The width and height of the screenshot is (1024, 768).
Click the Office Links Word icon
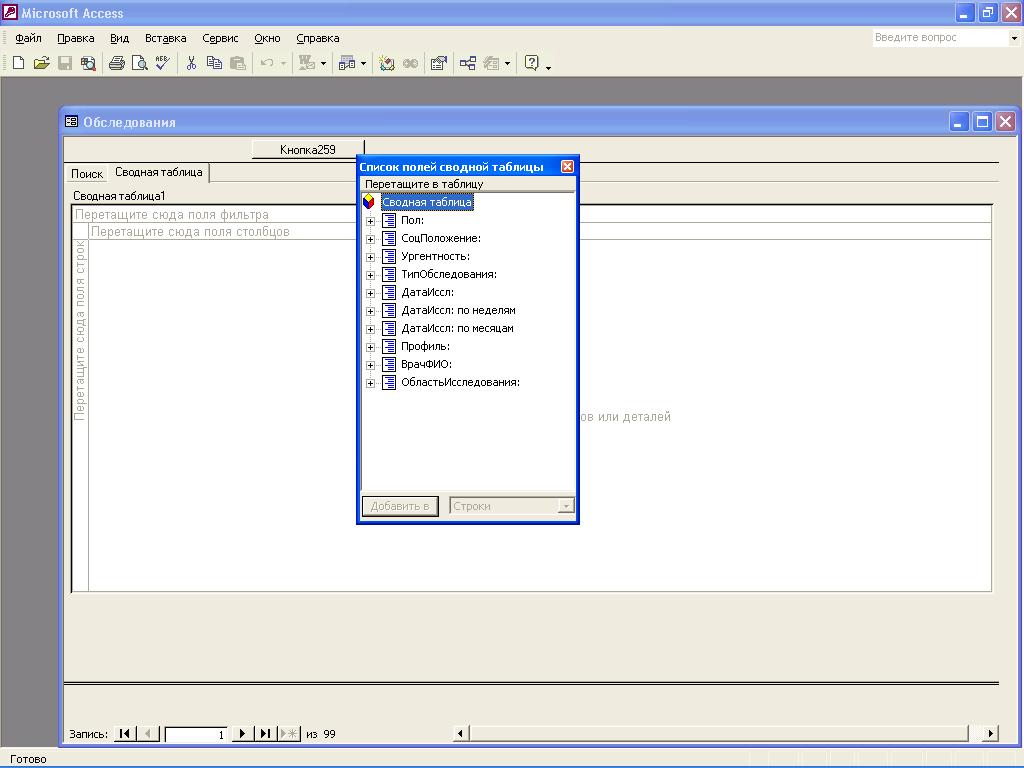tap(306, 63)
